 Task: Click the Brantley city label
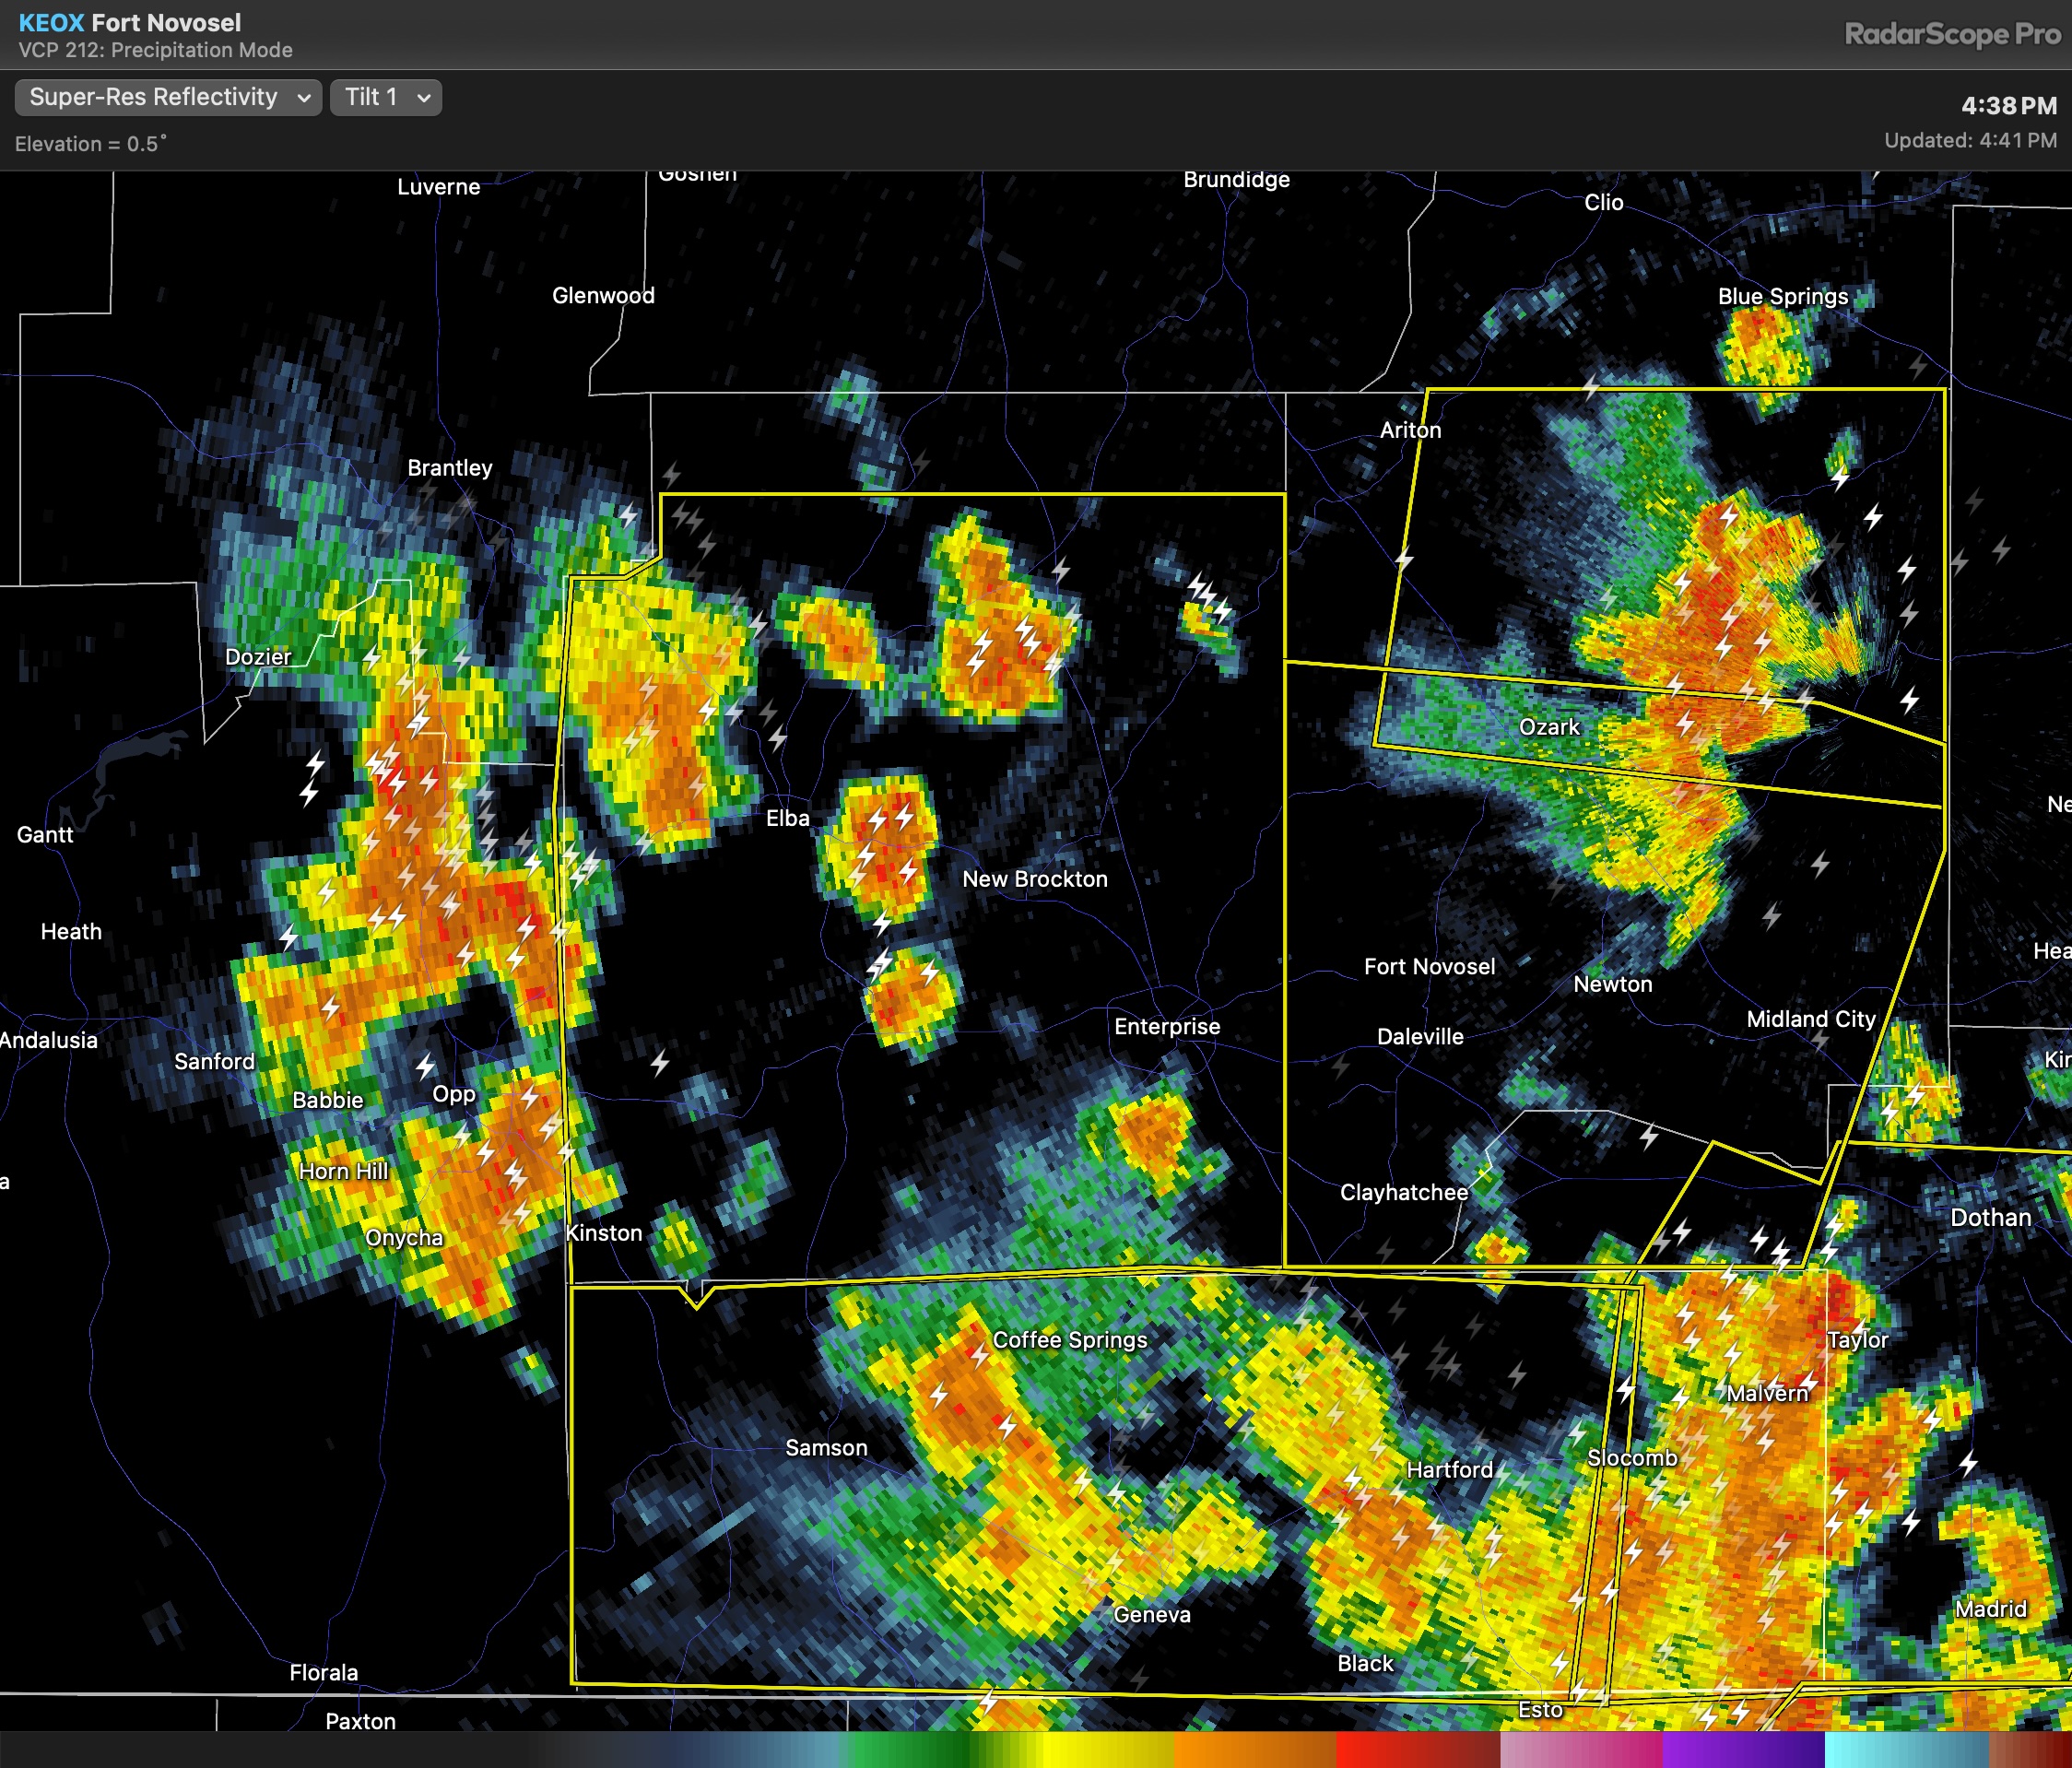coord(449,468)
